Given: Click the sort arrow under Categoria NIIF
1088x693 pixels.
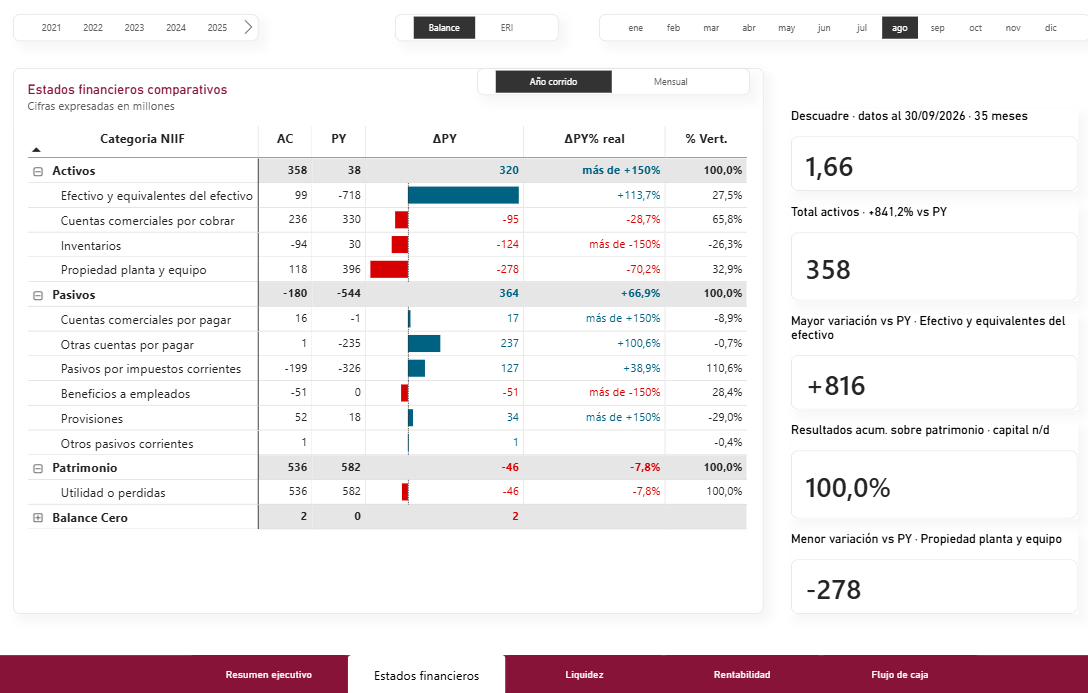Looking at the screenshot, I should coord(36,150).
